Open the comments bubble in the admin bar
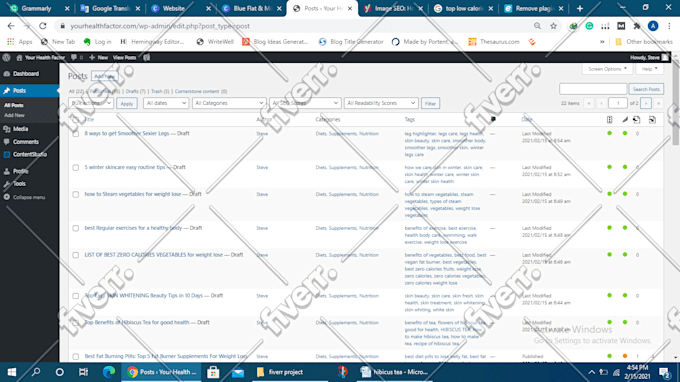Screen dimensions: 680x382 coord(76,57)
